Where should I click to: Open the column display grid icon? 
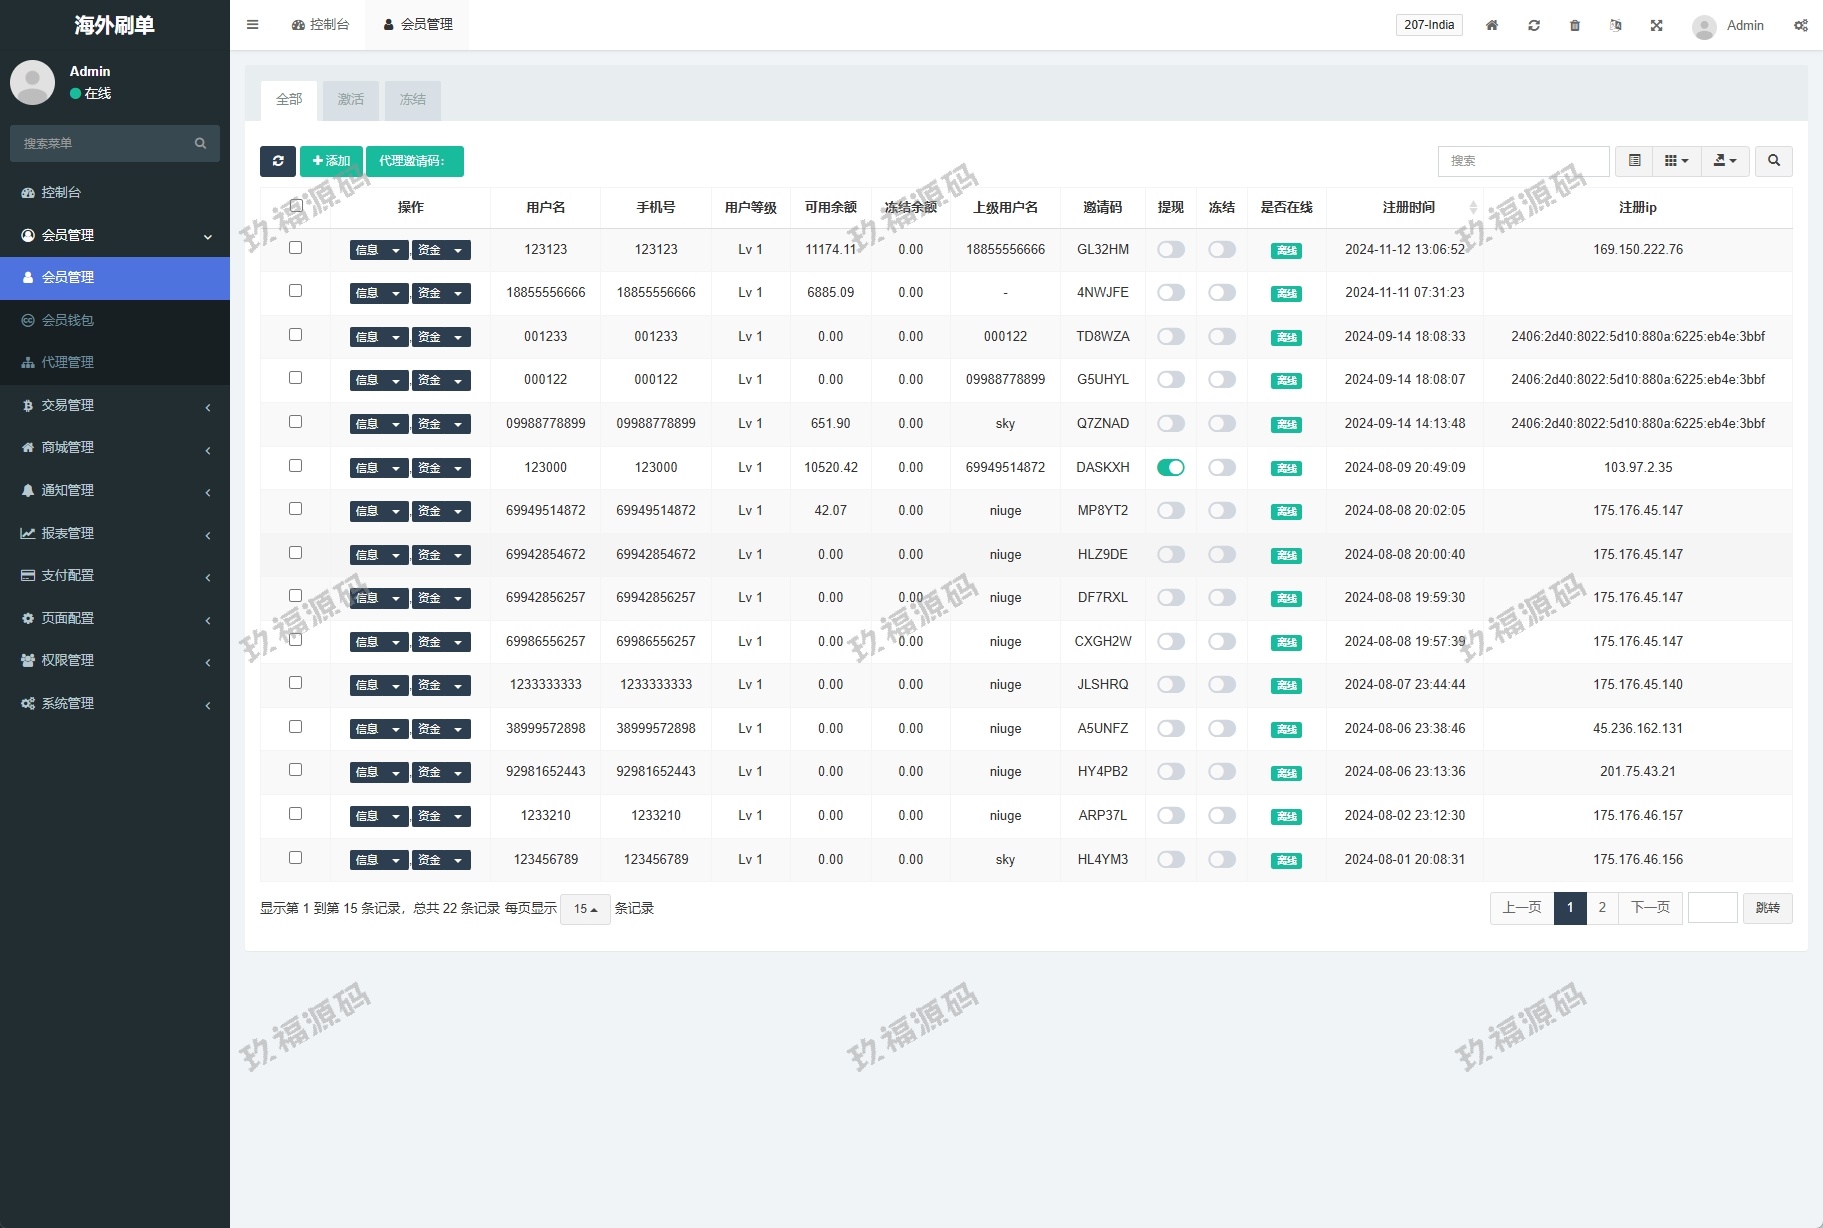point(1676,161)
